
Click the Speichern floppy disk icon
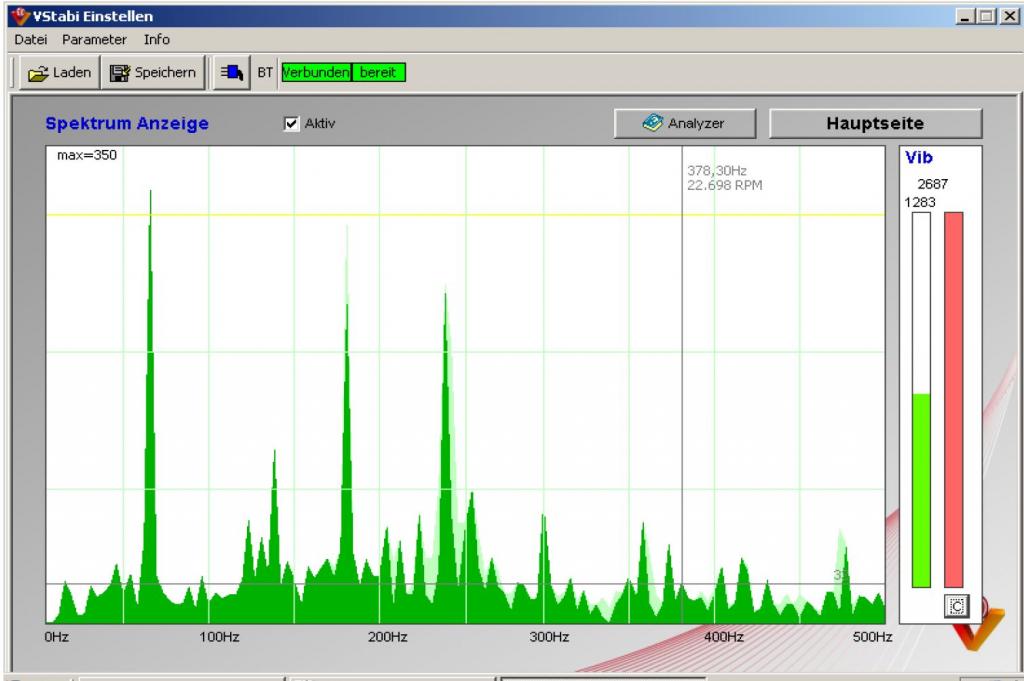pos(120,73)
